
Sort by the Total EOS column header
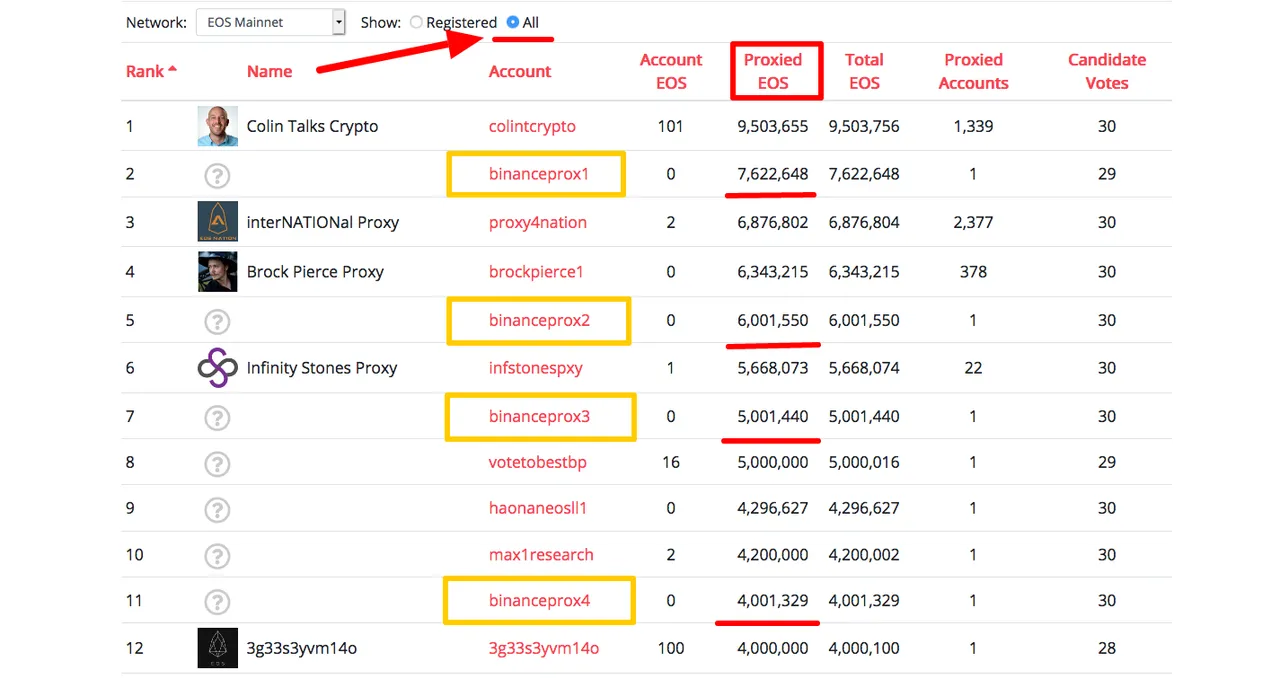(x=864, y=71)
